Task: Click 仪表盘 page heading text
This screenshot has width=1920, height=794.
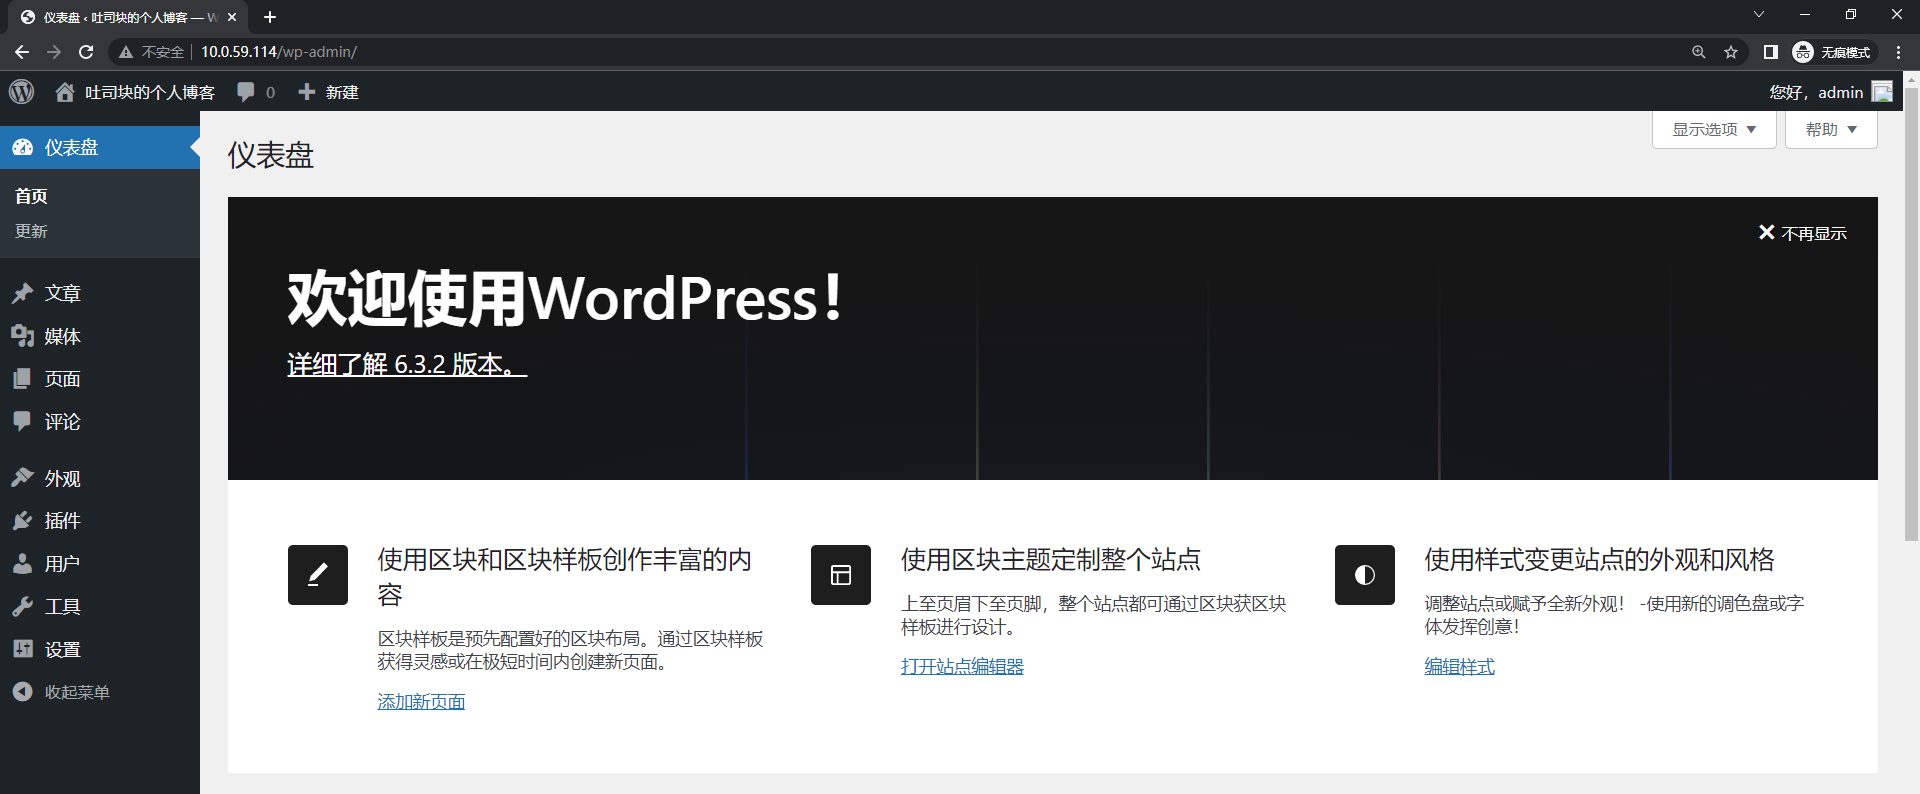Action: pyautogui.click(x=271, y=155)
